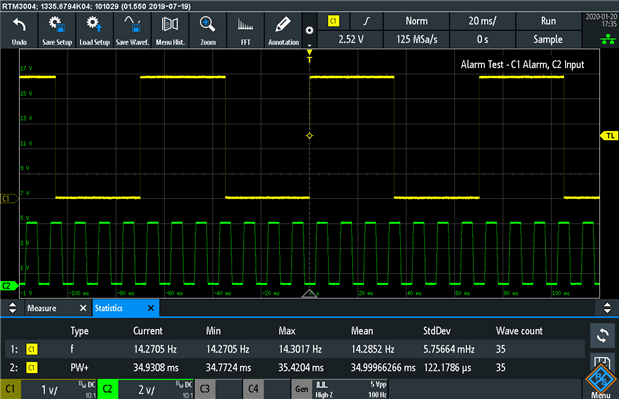Click the Wave count column header
This screenshot has height=399, width=619.
(519, 331)
